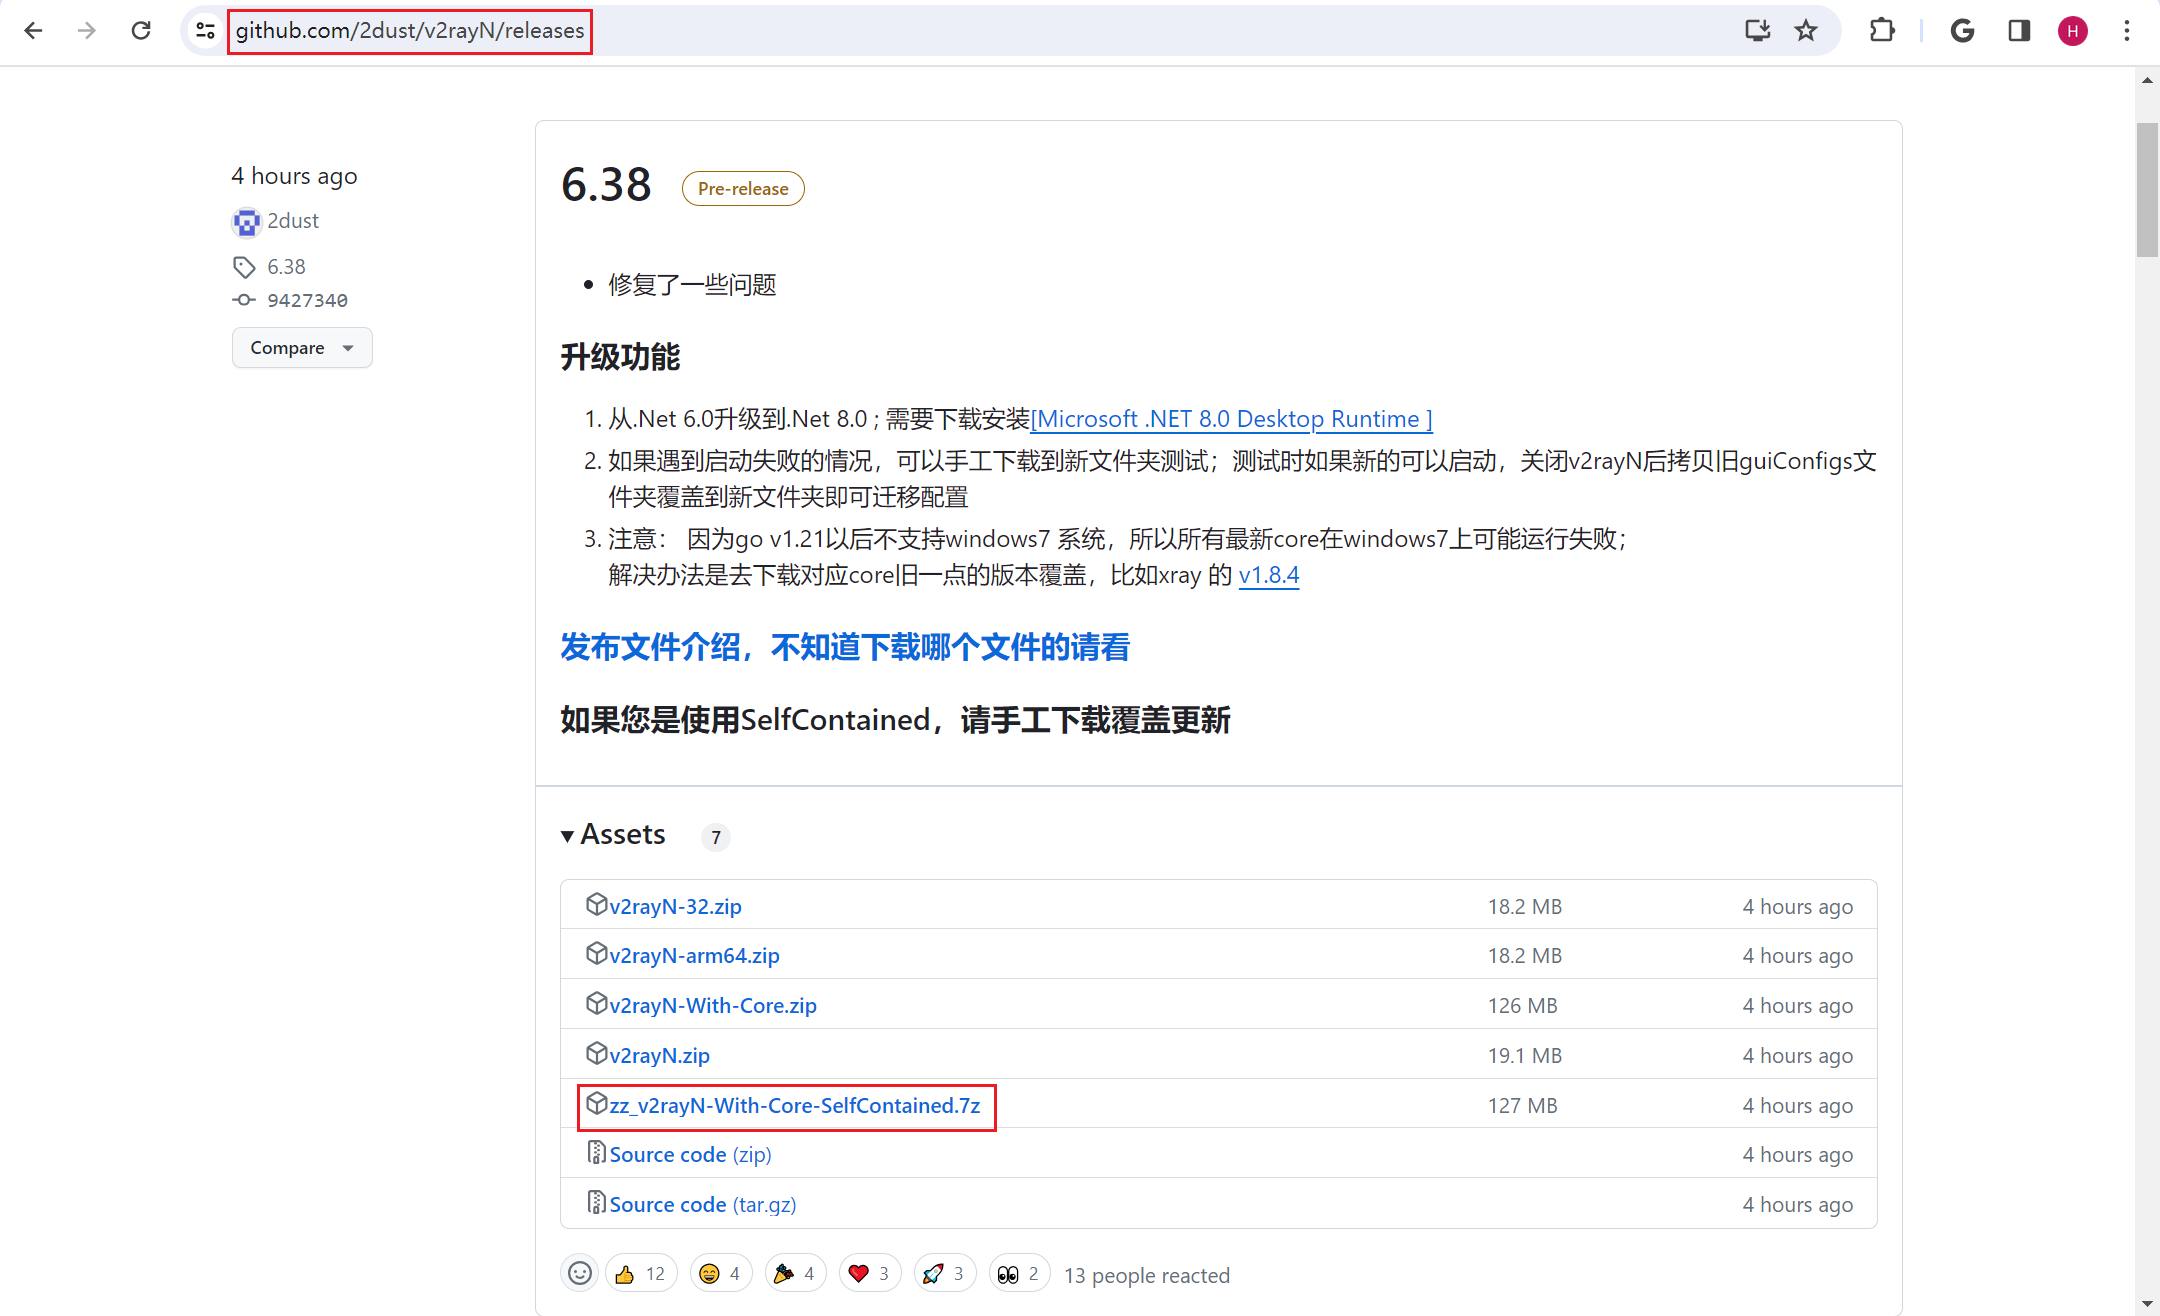The width and height of the screenshot is (2160, 1316).
Task: Toggle thumbs up reaction
Action: click(x=641, y=1273)
